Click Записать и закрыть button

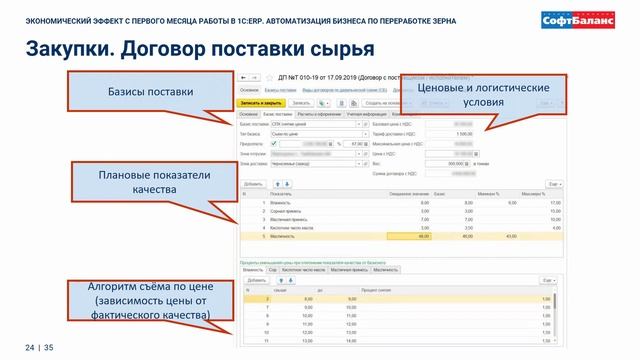point(260,103)
